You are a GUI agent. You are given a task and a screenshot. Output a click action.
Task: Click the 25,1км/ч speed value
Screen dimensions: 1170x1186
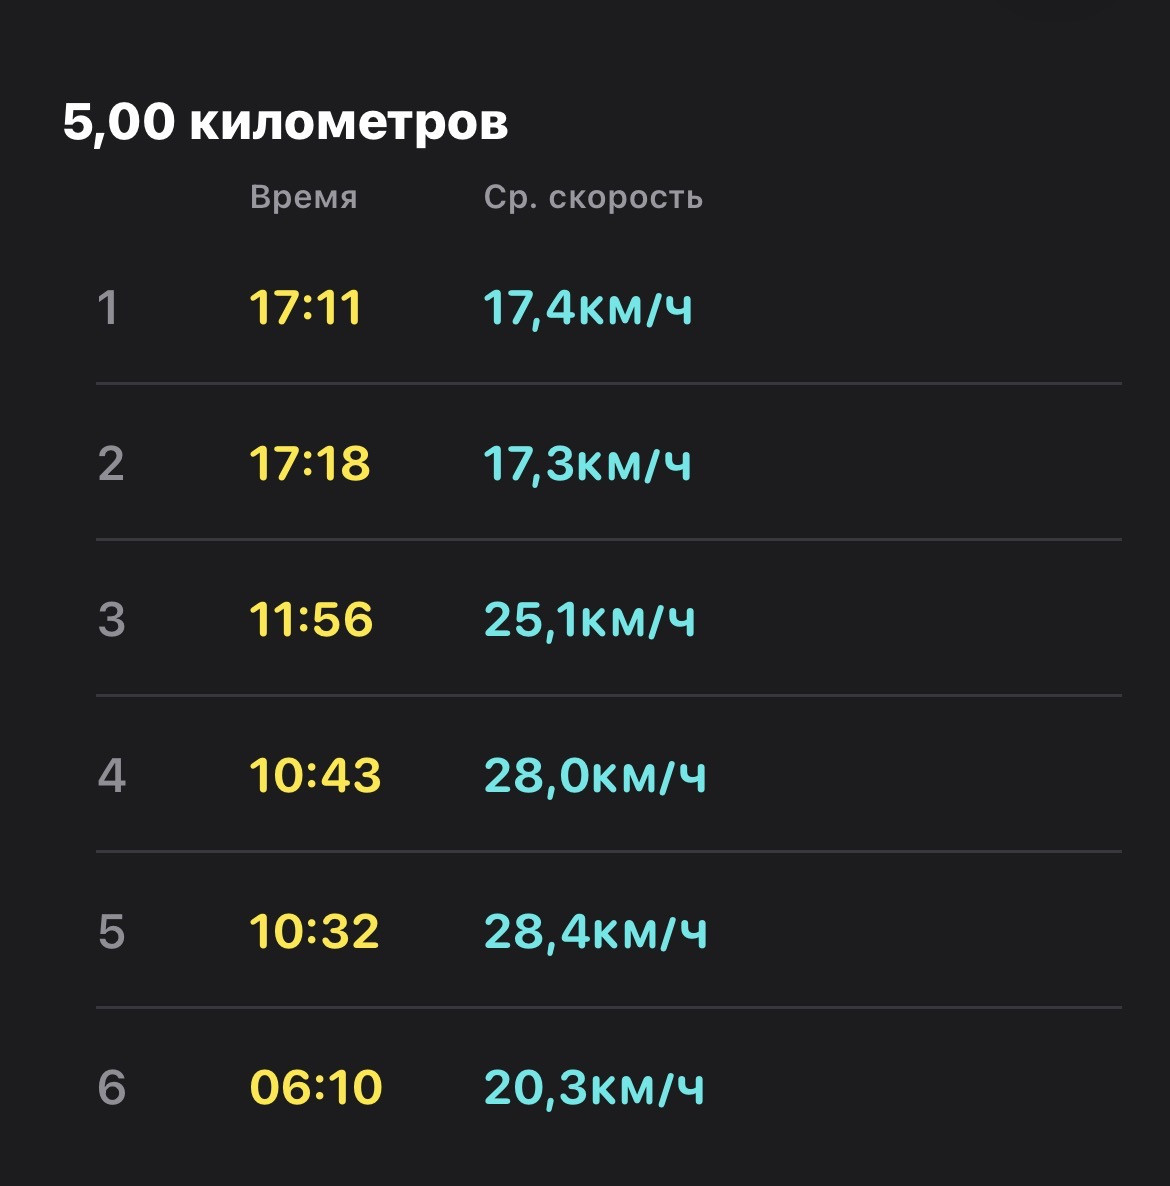pyautogui.click(x=590, y=619)
